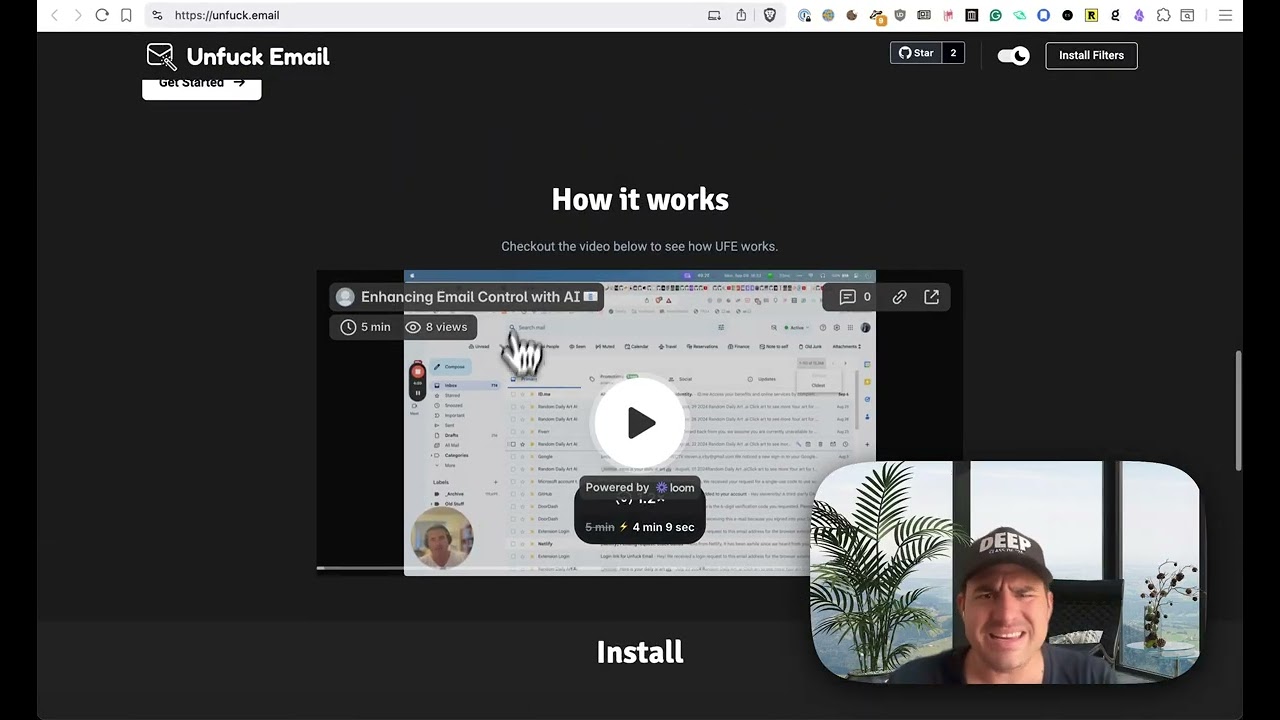Open the globe extension icon

tap(828, 15)
